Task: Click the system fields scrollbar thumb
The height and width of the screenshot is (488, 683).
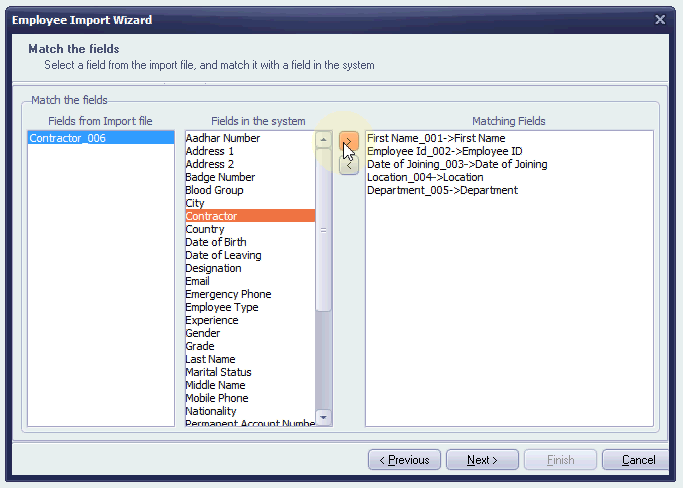Action: tap(323, 230)
